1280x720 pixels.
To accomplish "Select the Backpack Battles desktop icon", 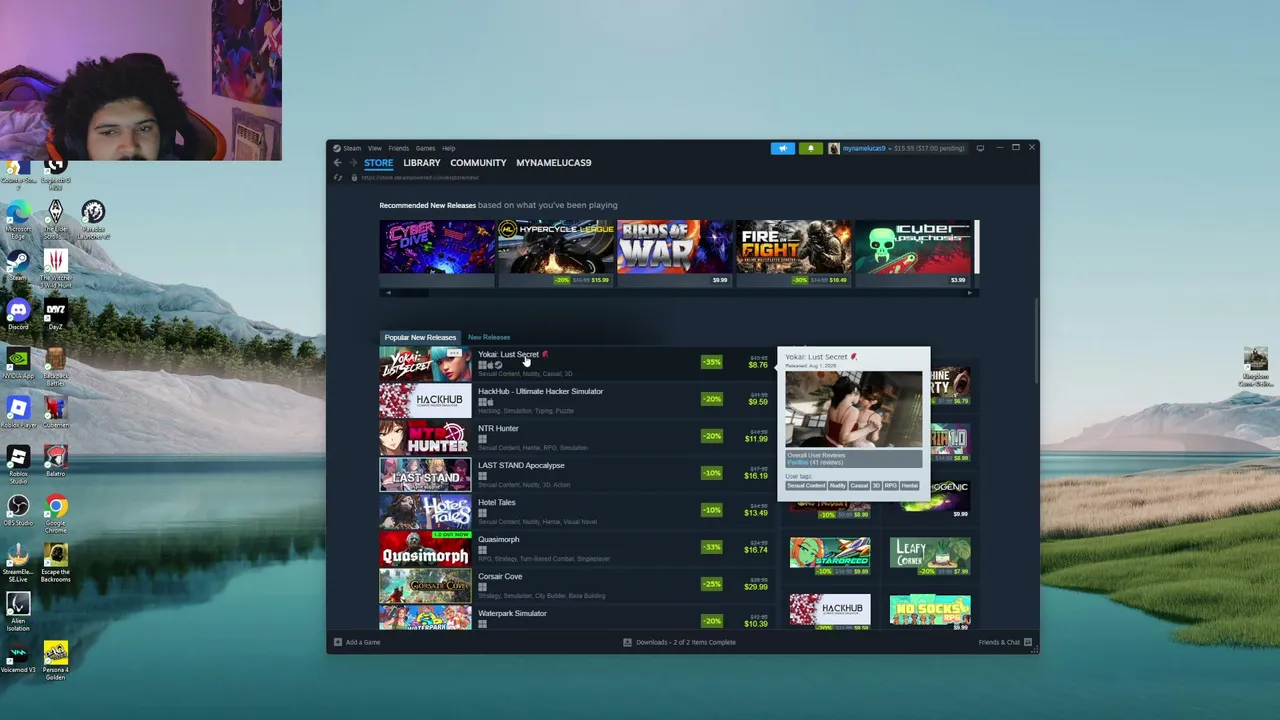I will pyautogui.click(x=55, y=367).
